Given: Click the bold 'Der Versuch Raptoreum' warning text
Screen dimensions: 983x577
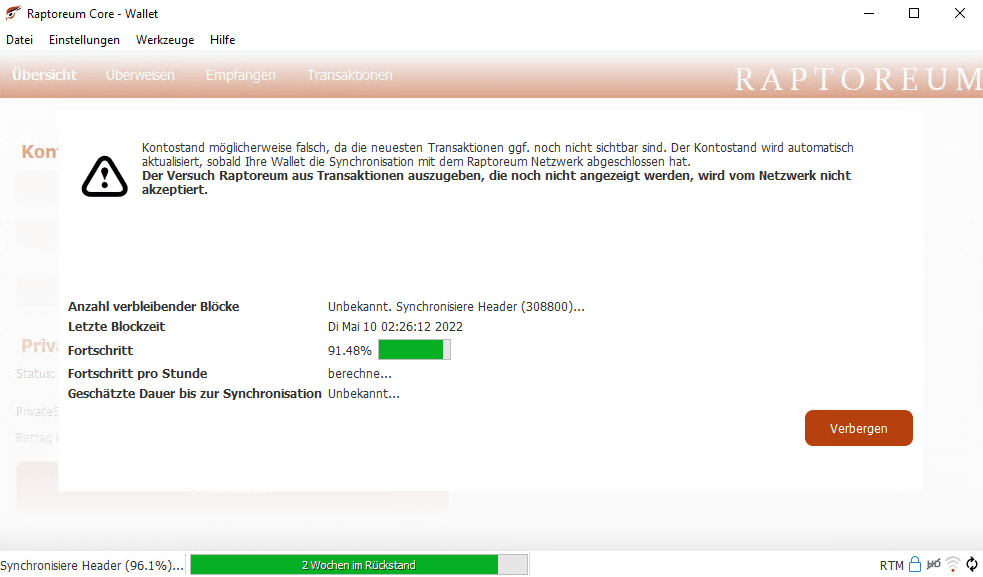Looking at the screenshot, I should tap(496, 183).
